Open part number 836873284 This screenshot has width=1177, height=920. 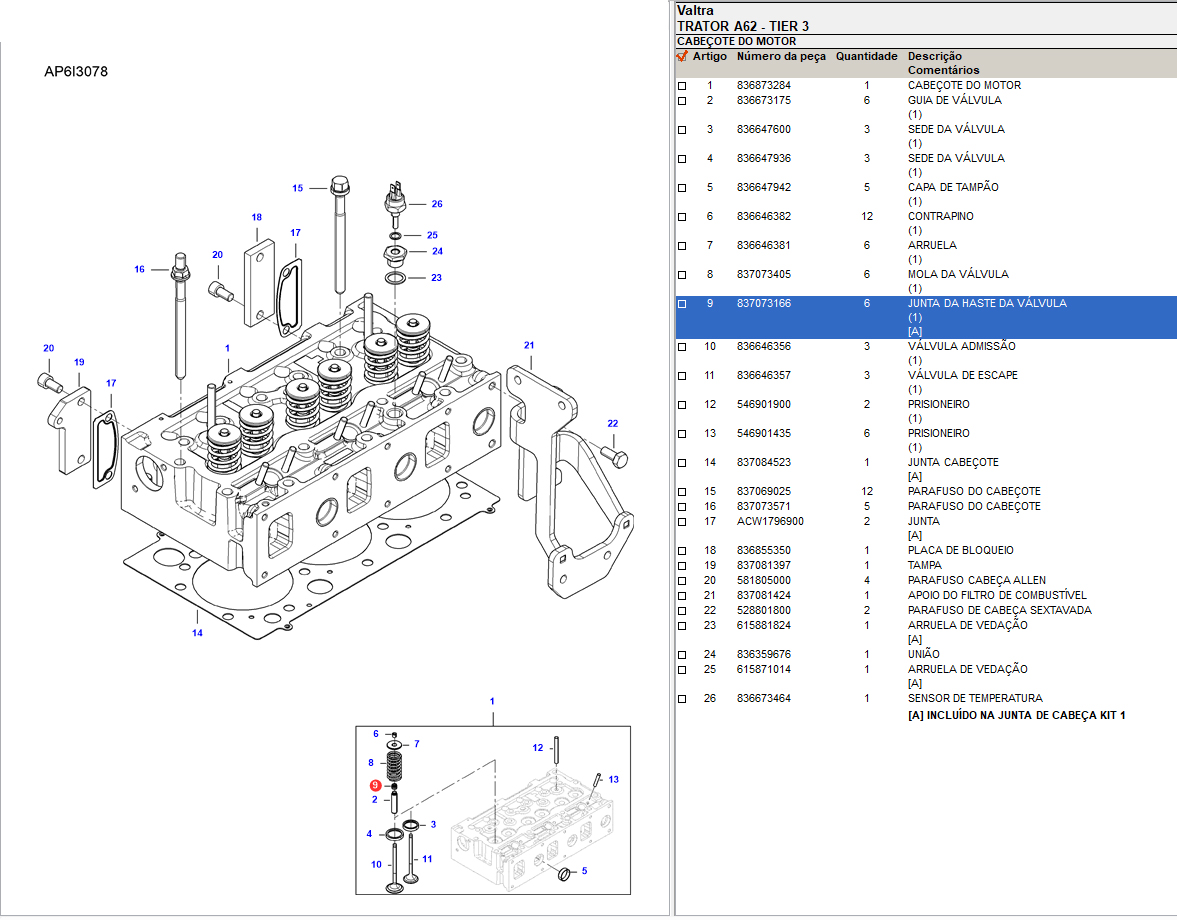click(763, 86)
